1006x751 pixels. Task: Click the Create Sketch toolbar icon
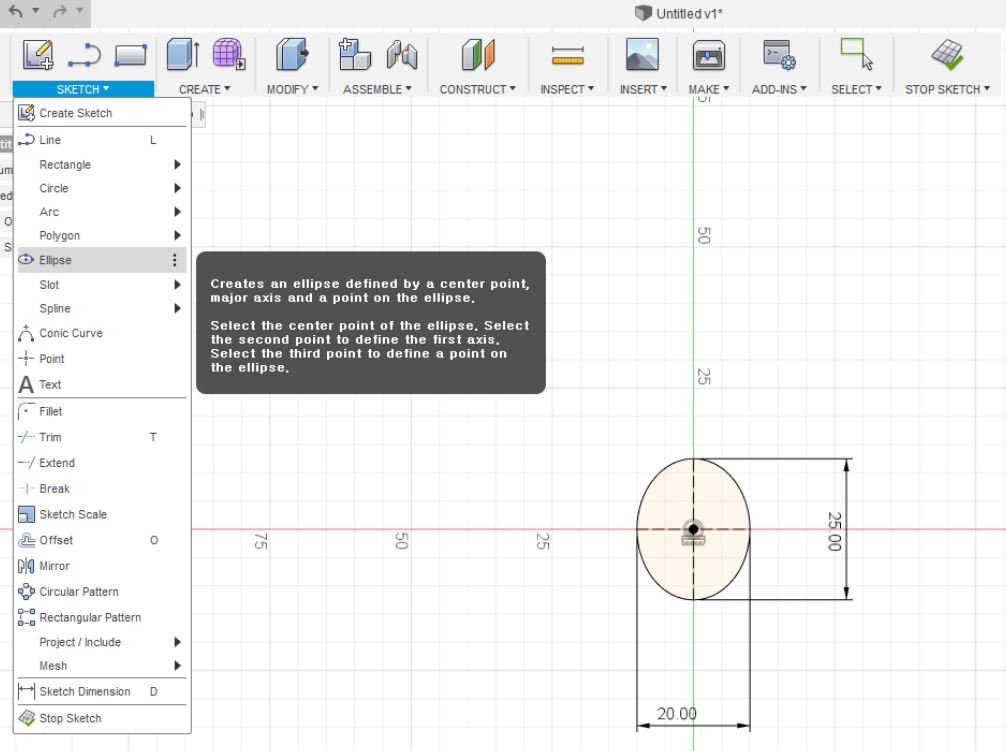38,54
